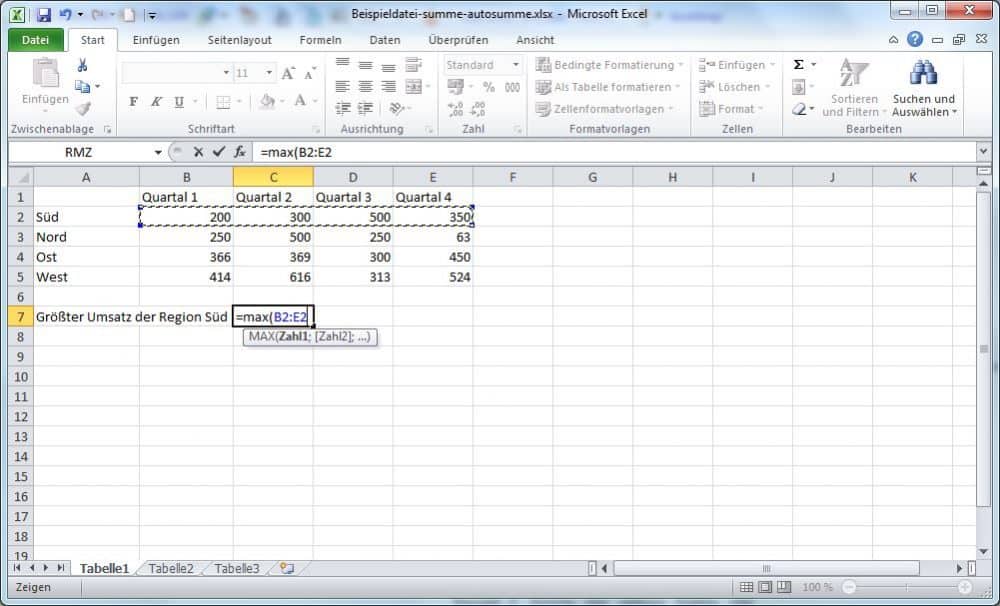Open Suchen und Auswählen menu

click(x=923, y=88)
